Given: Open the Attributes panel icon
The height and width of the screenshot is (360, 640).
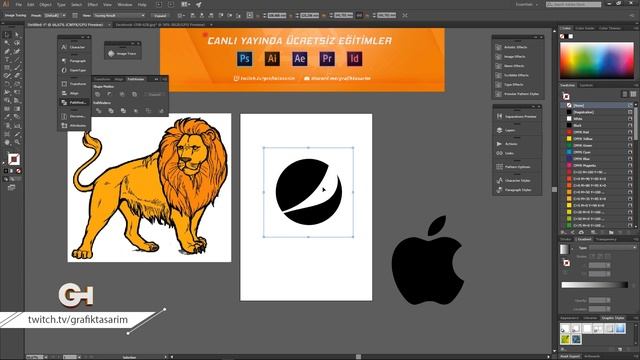Looking at the screenshot, I should [64, 126].
